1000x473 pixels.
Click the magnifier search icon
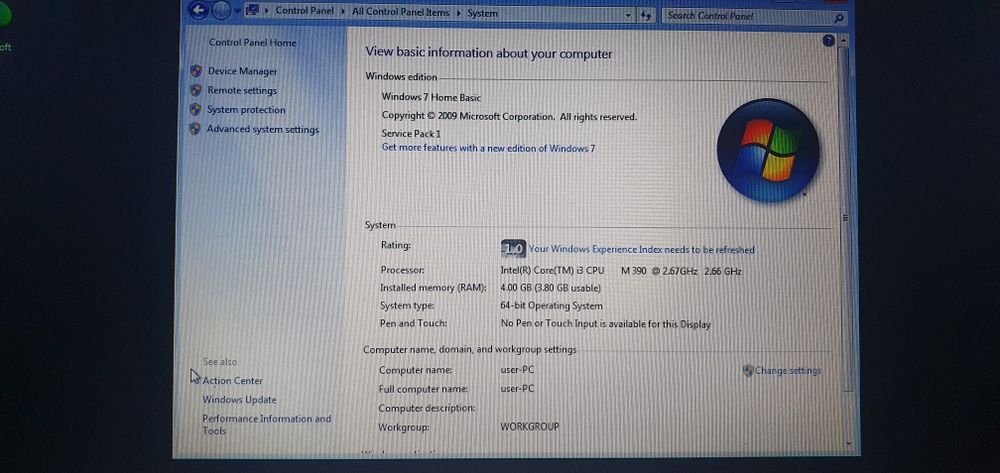pyautogui.click(x=839, y=18)
